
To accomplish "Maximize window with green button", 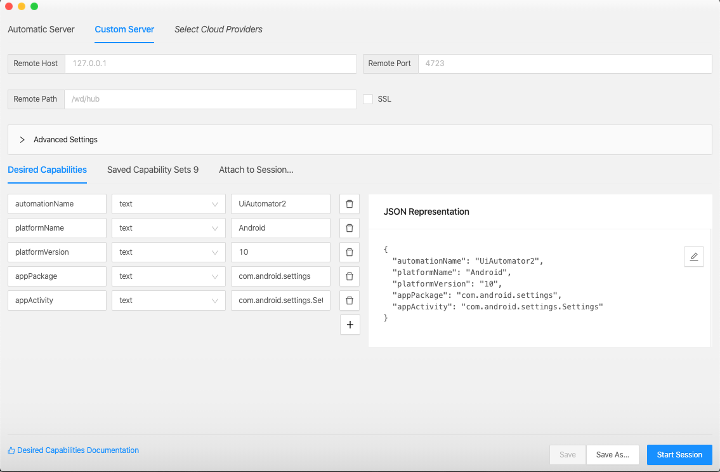I will coord(34,6).
